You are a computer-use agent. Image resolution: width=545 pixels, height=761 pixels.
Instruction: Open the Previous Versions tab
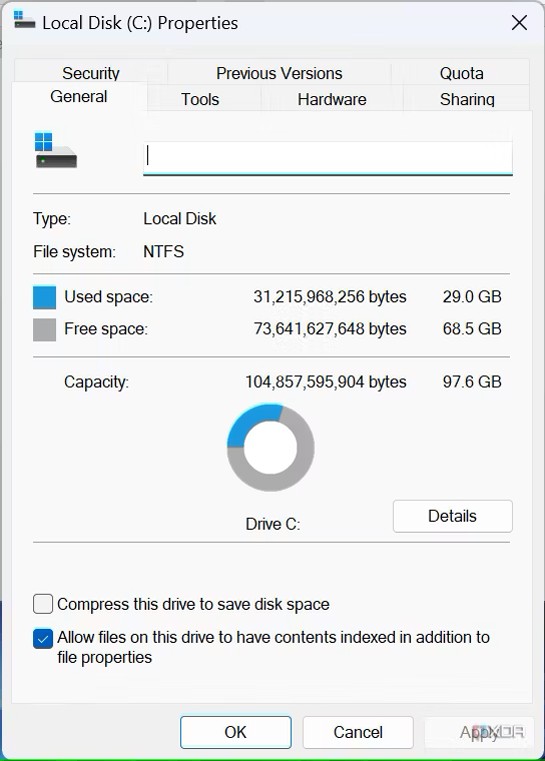pyautogui.click(x=279, y=73)
